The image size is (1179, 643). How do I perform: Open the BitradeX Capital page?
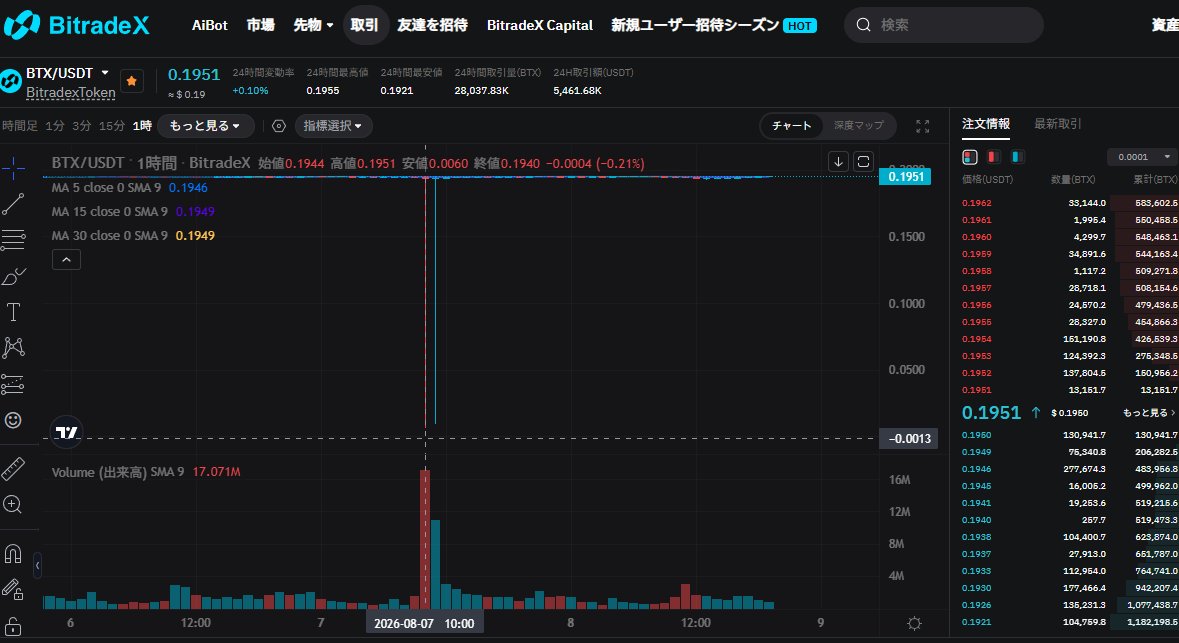(540, 25)
